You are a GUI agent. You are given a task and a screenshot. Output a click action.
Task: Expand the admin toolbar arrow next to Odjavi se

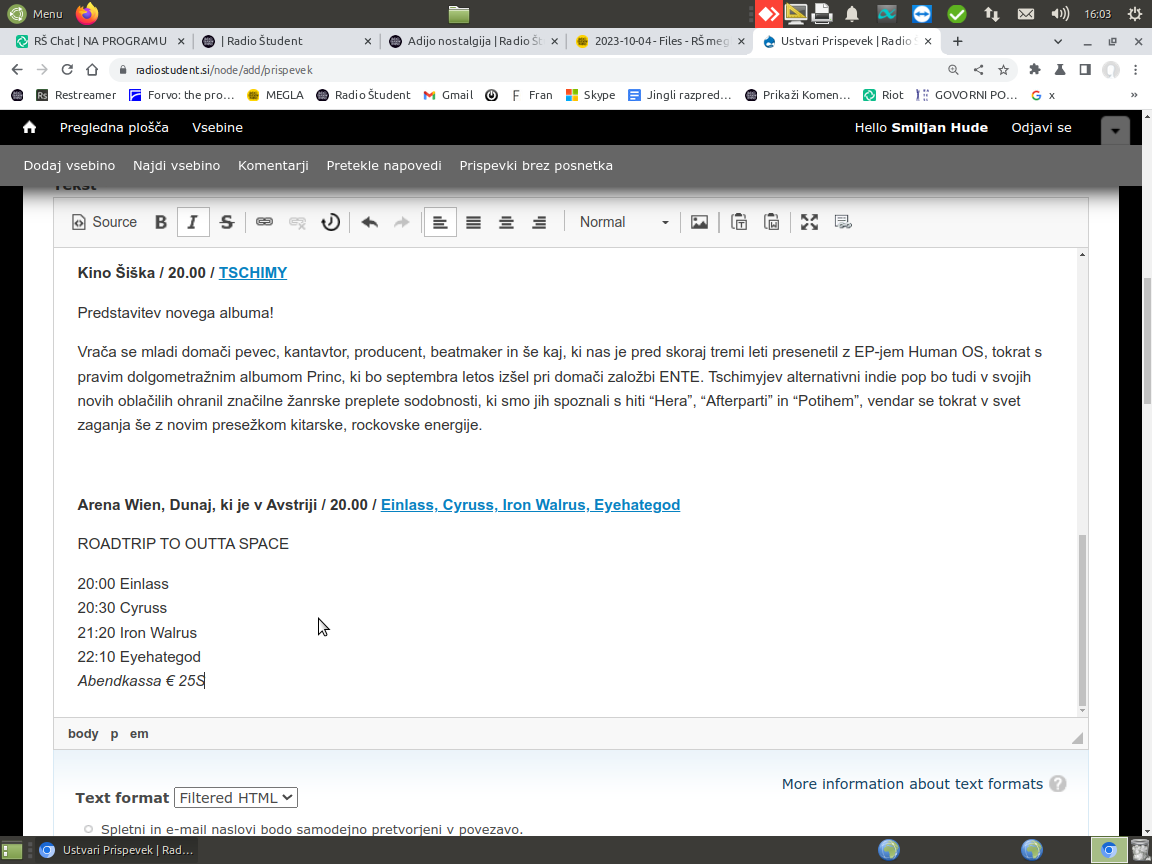[x=1115, y=131]
